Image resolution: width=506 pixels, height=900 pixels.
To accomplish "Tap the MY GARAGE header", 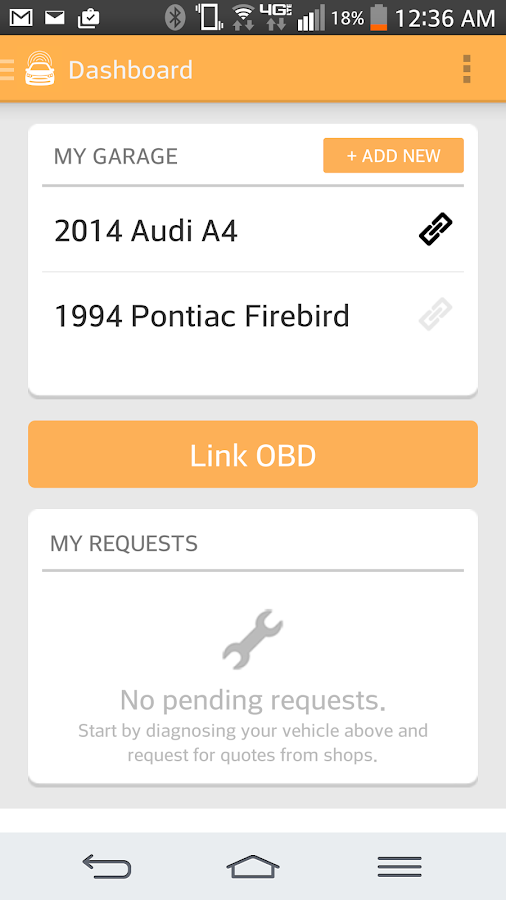I will (x=115, y=156).
